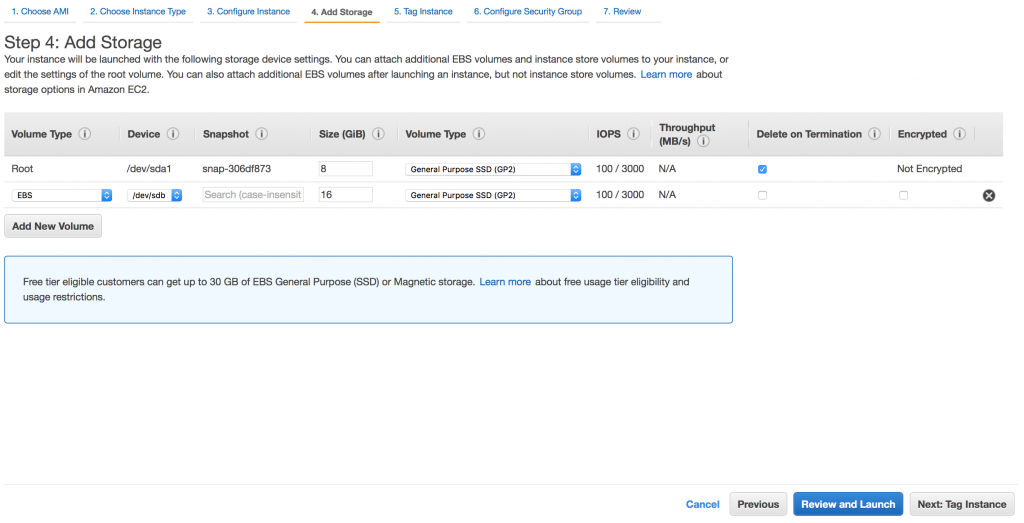
Task: Click info icon beside Encrypted header
Action: pos(959,134)
